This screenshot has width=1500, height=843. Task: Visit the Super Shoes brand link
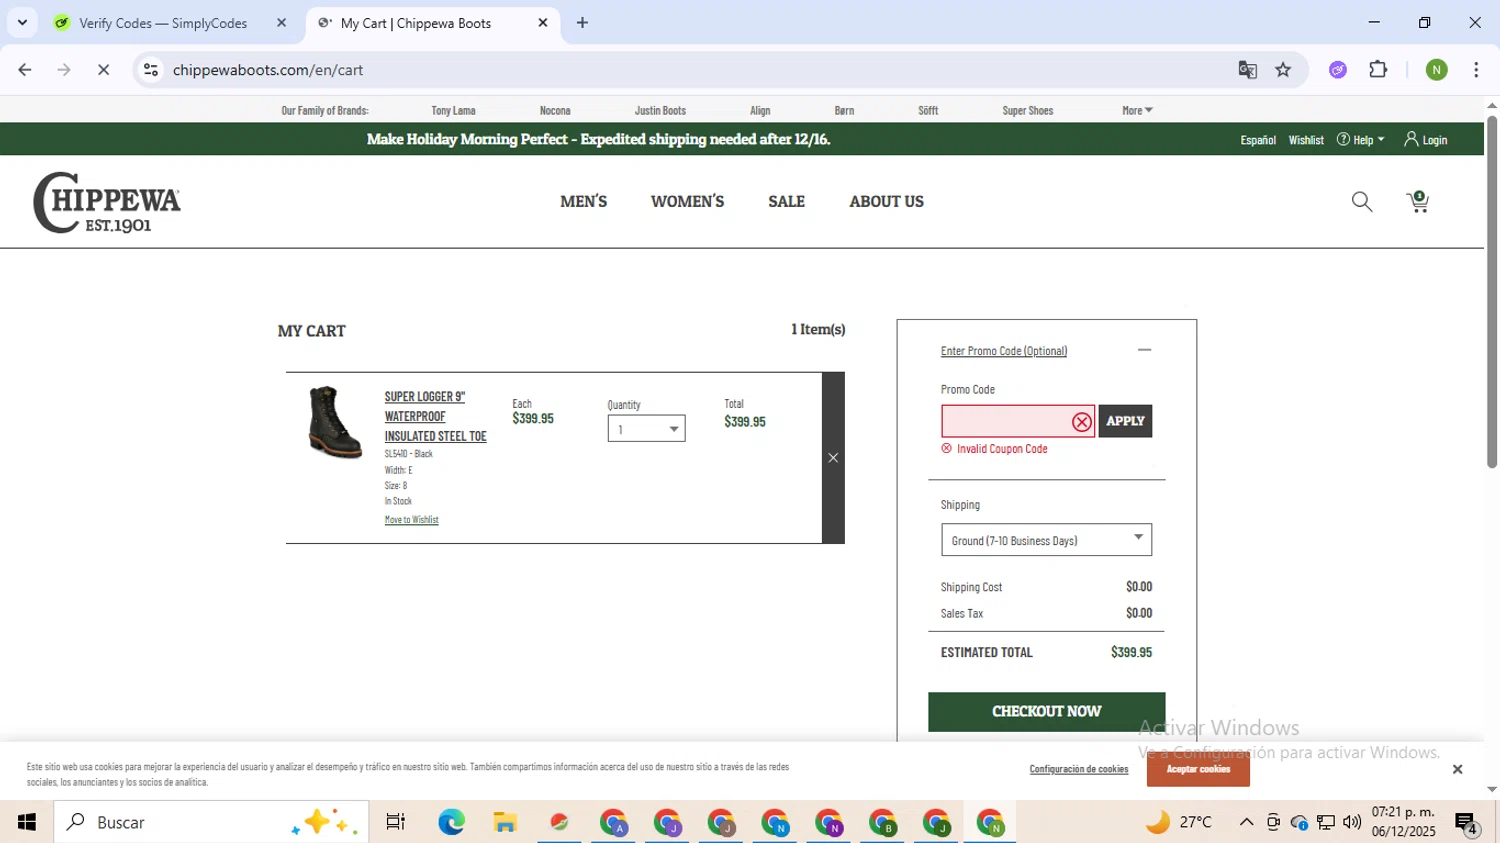(1027, 110)
